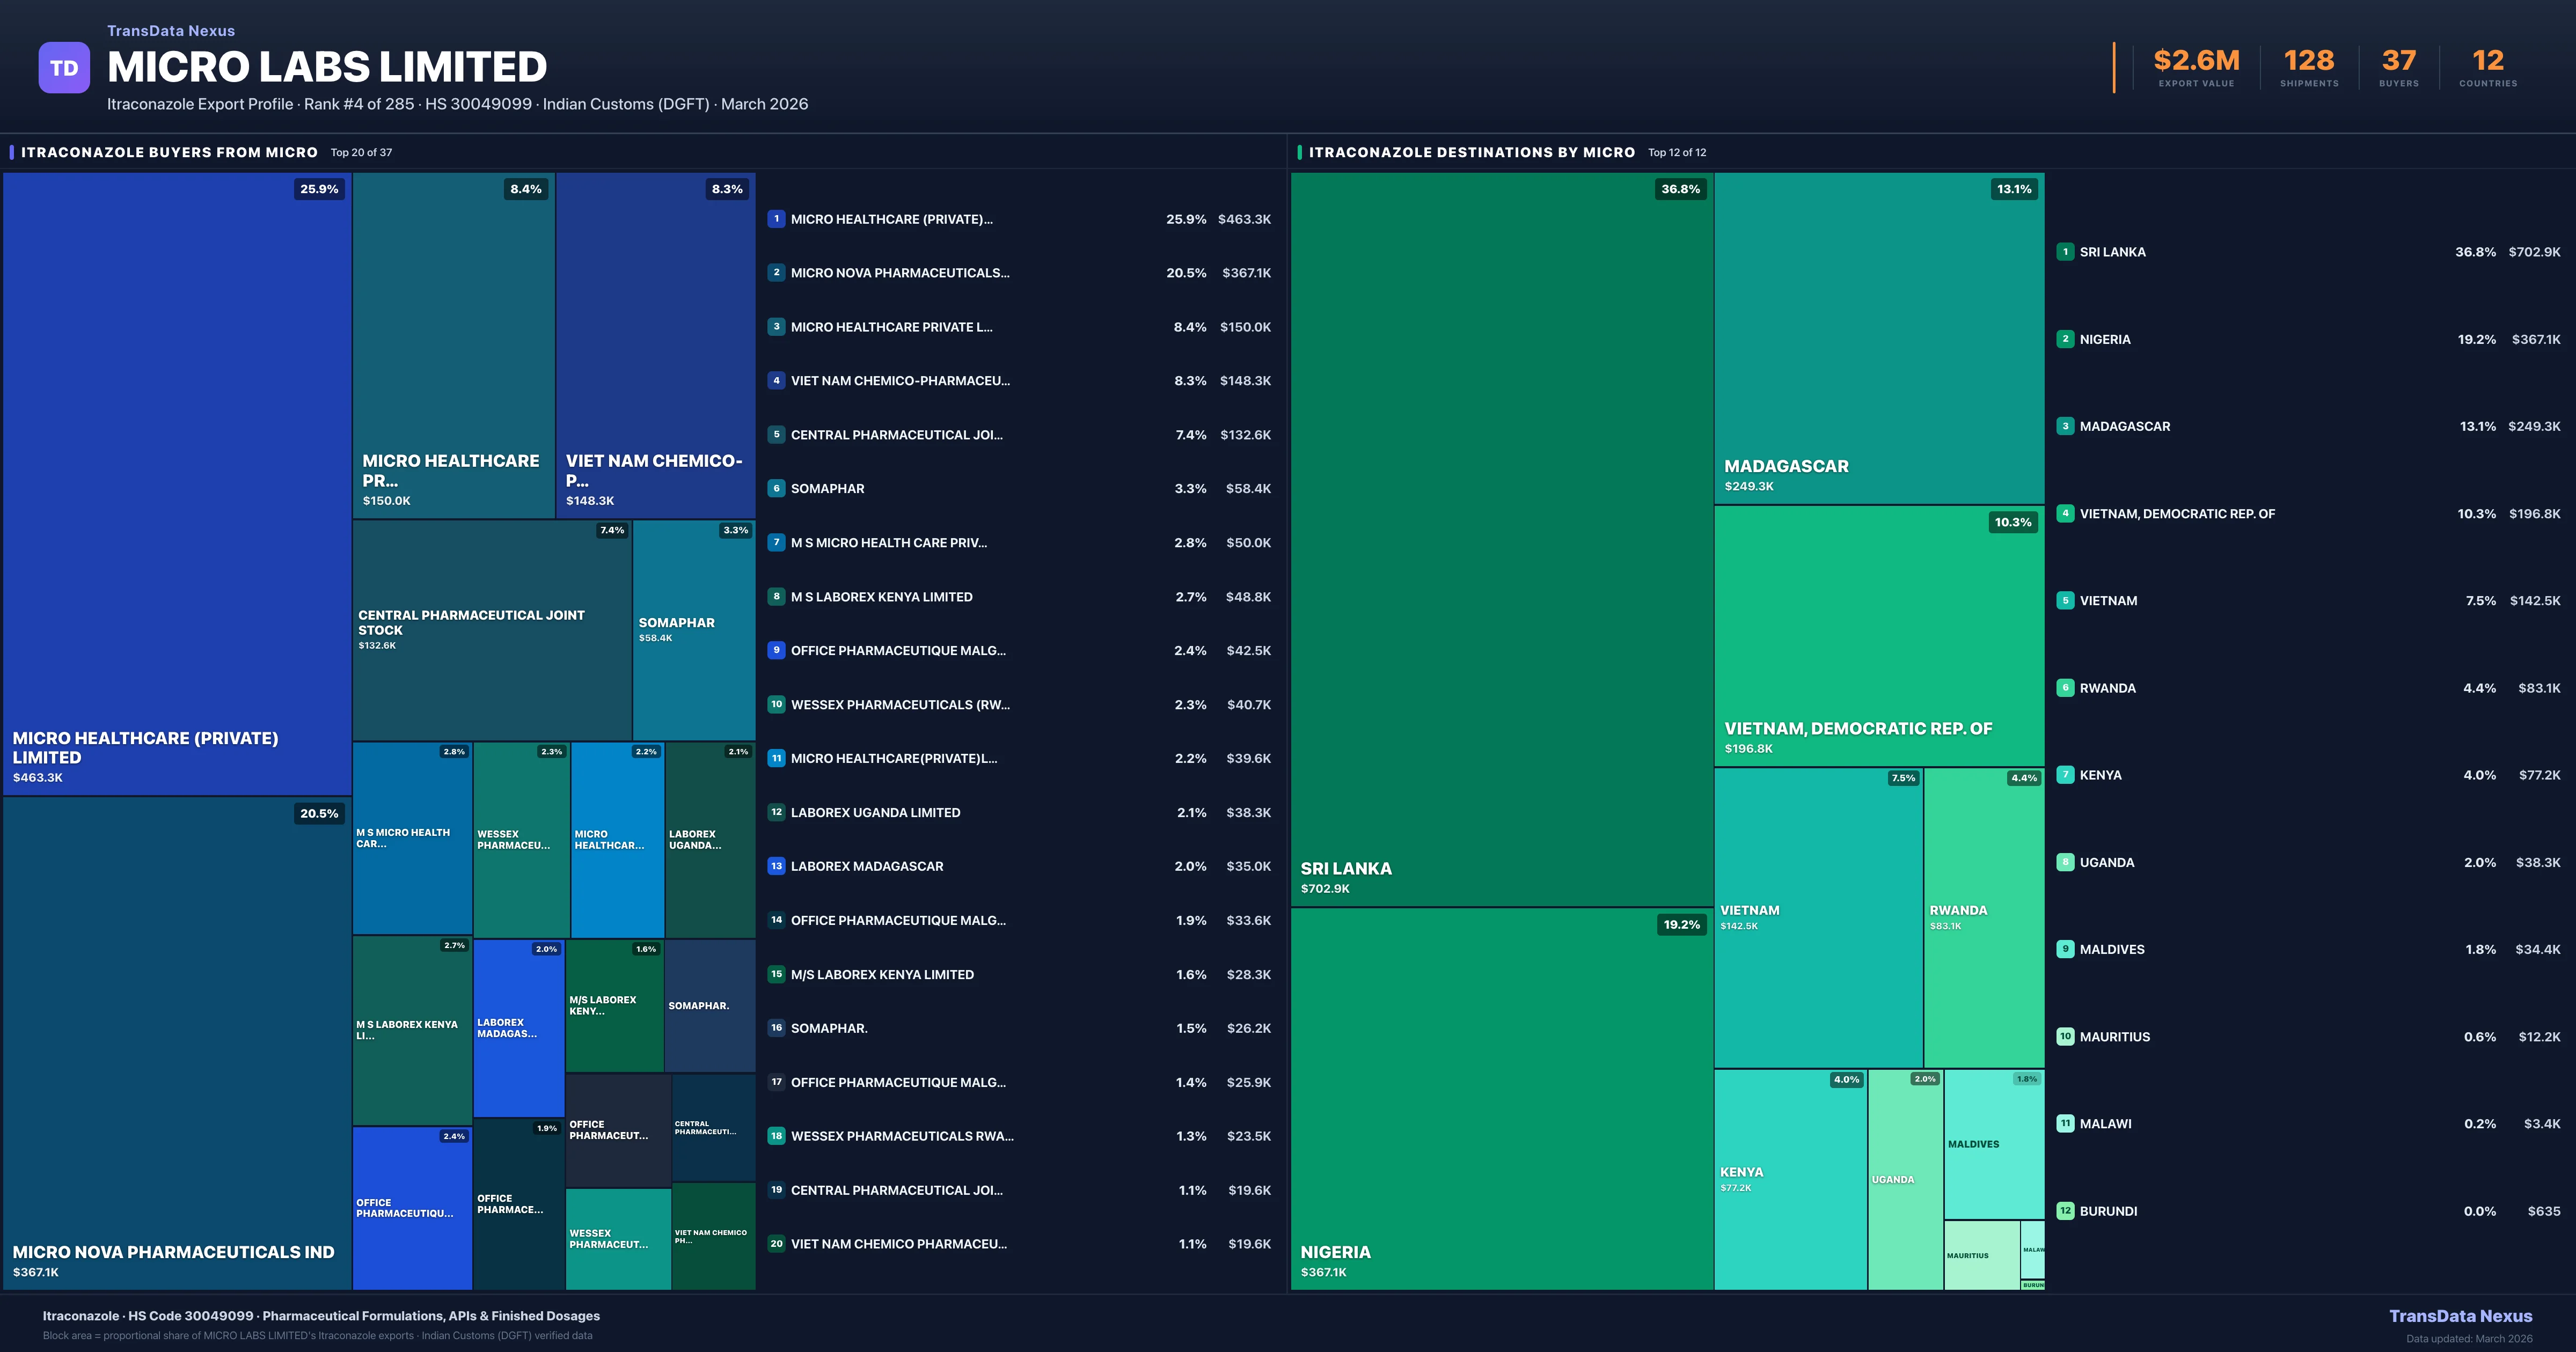Click the purple TD logo icon
The width and height of the screenshot is (2576, 1352).
(x=64, y=68)
